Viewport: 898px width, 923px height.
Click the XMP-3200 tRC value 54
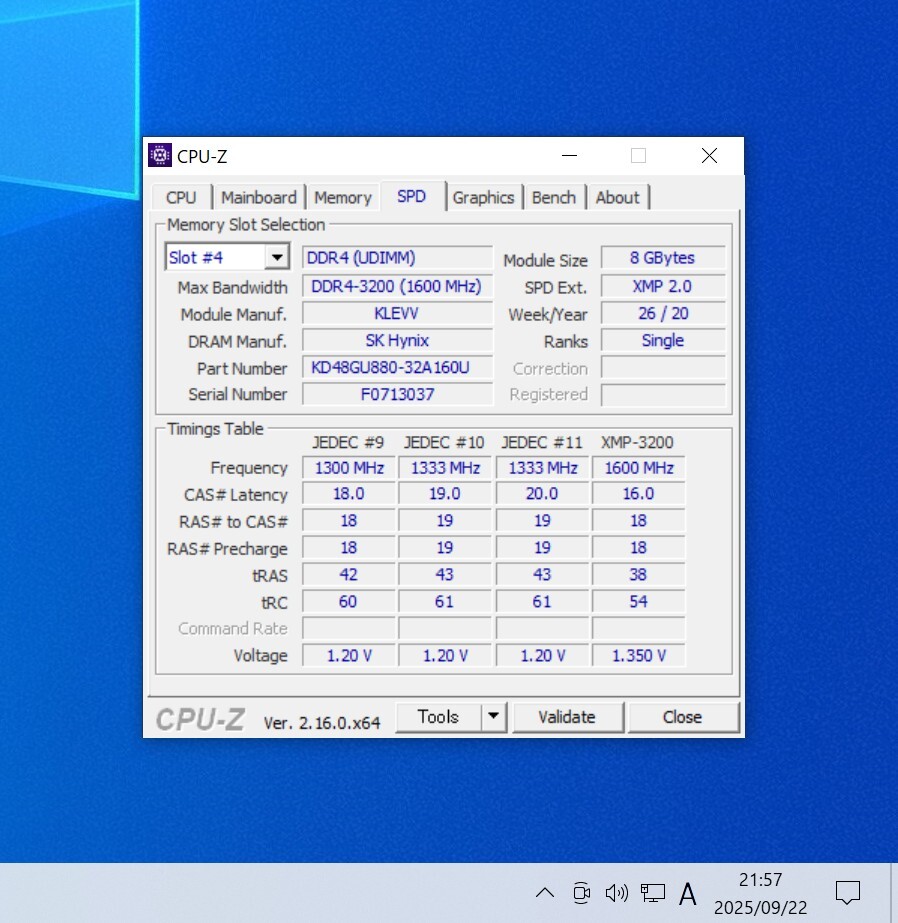pyautogui.click(x=638, y=602)
